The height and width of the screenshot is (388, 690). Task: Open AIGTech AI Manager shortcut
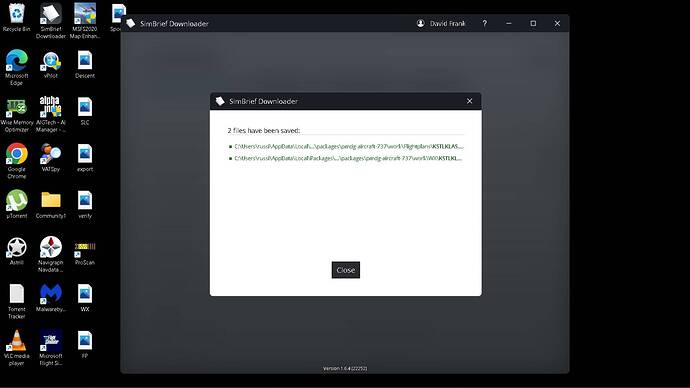click(51, 114)
